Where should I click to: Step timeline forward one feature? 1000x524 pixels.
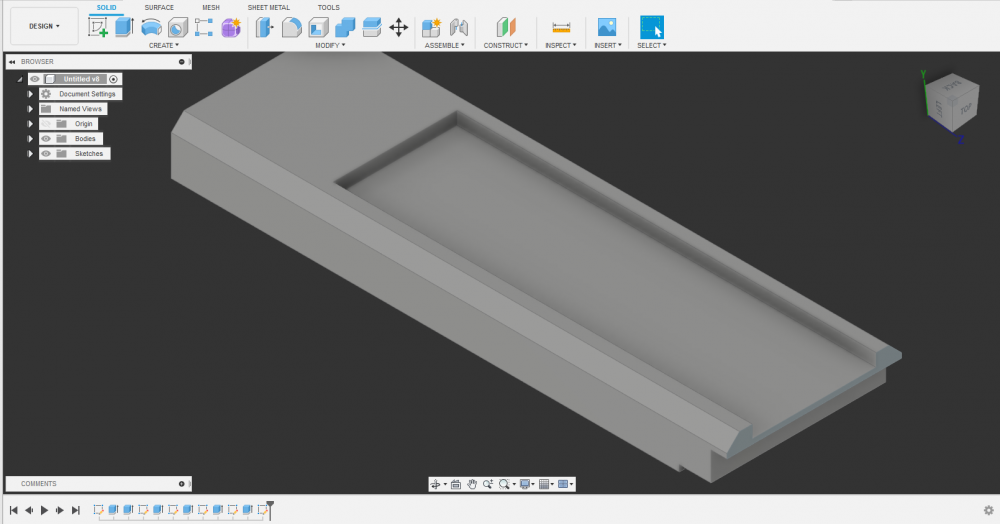pos(59,510)
